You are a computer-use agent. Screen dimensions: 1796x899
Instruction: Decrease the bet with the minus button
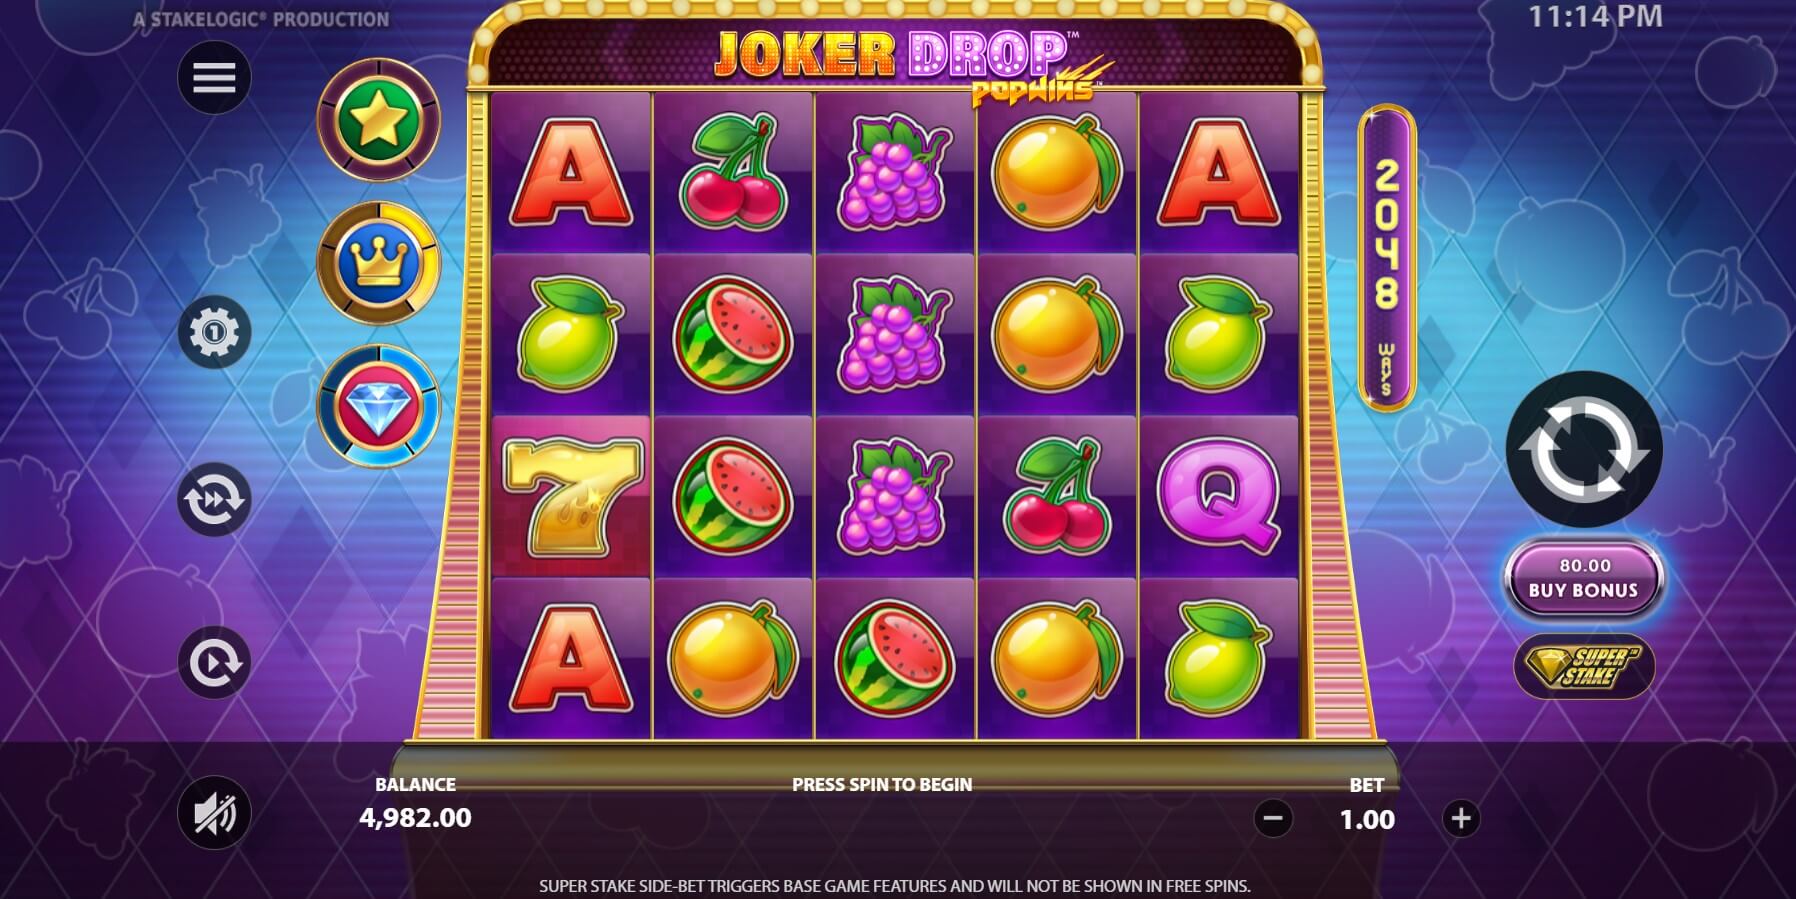(x=1272, y=819)
